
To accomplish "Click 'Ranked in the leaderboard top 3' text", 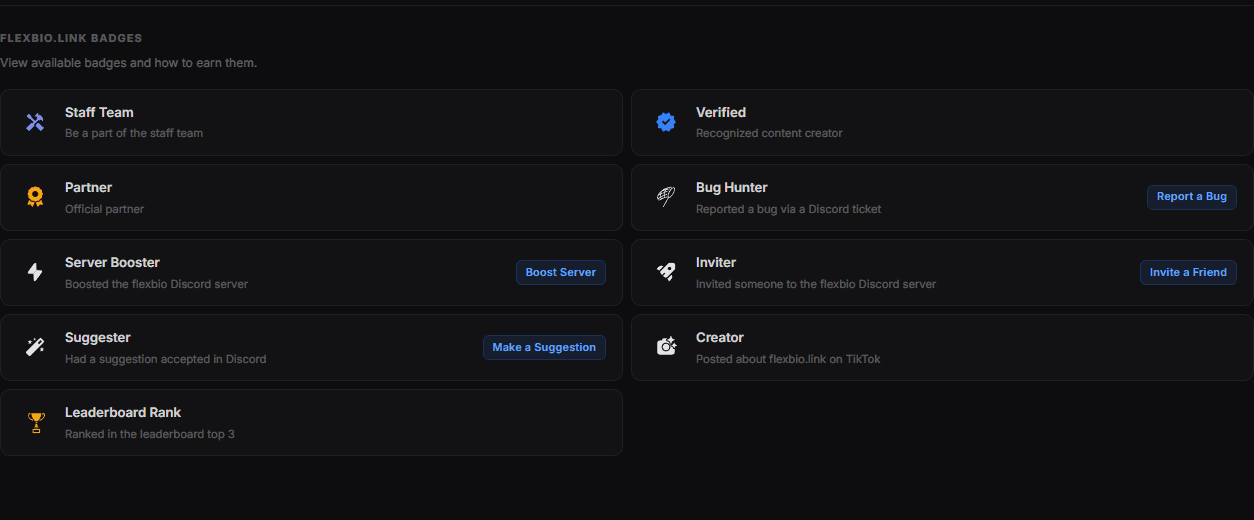I will (150, 434).
